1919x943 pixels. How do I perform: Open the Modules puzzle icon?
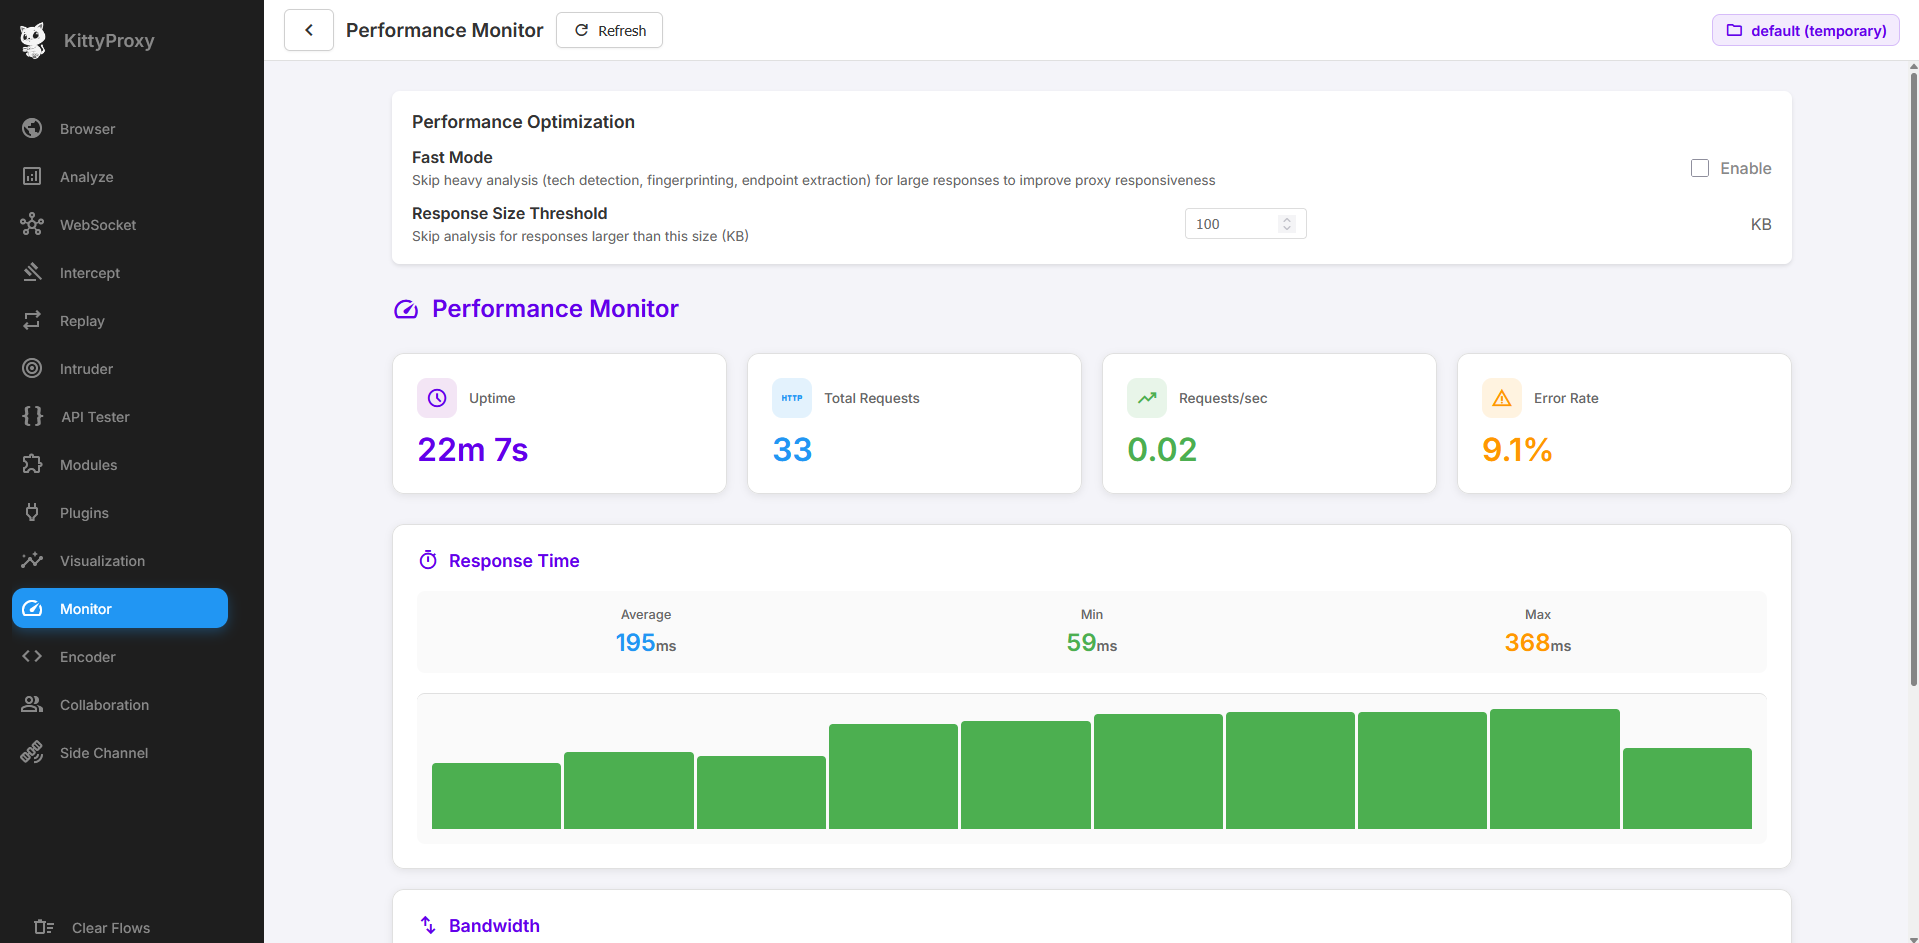(x=32, y=464)
